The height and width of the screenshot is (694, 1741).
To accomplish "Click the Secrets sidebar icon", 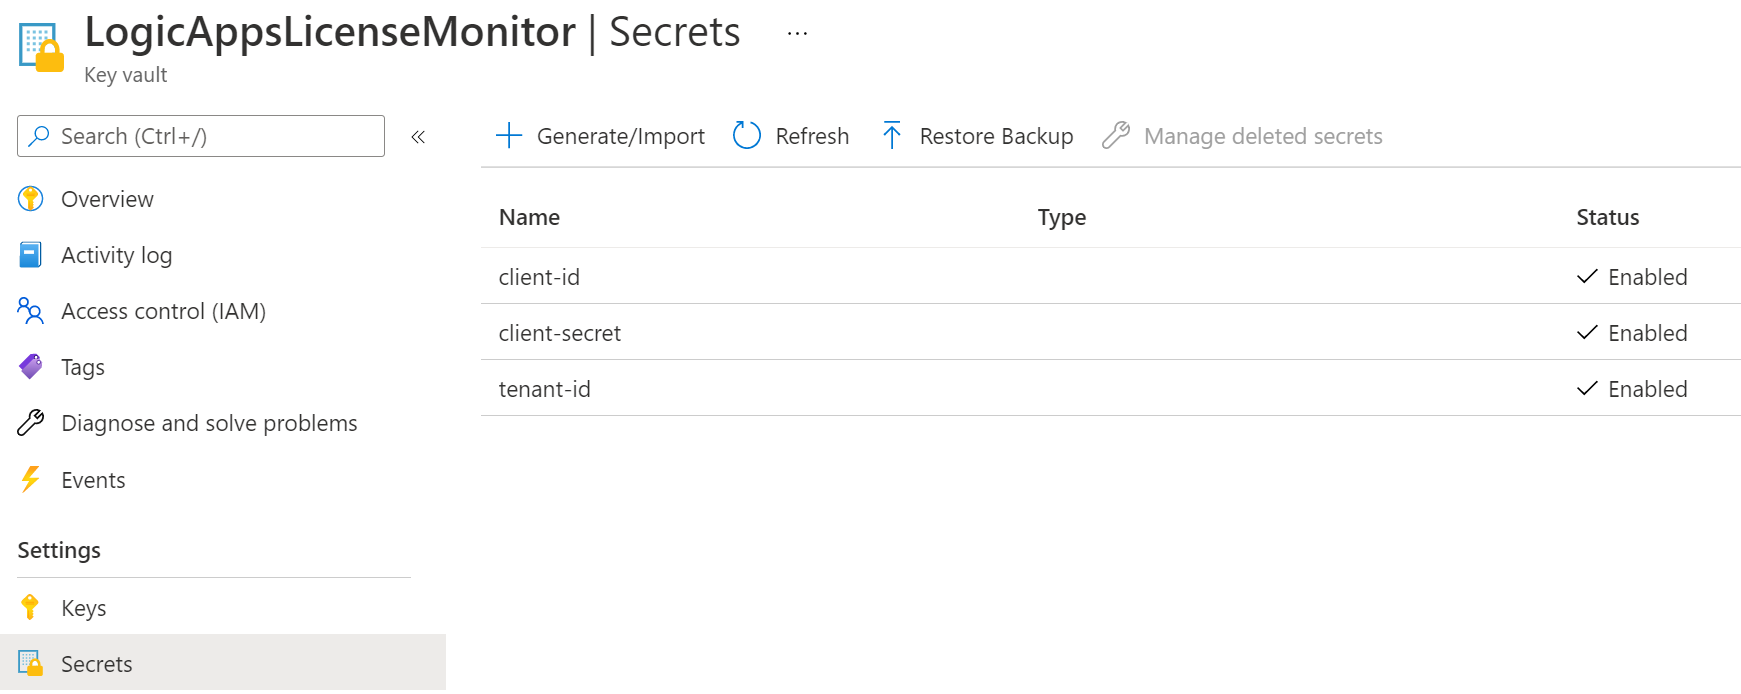I will pyautogui.click(x=31, y=664).
